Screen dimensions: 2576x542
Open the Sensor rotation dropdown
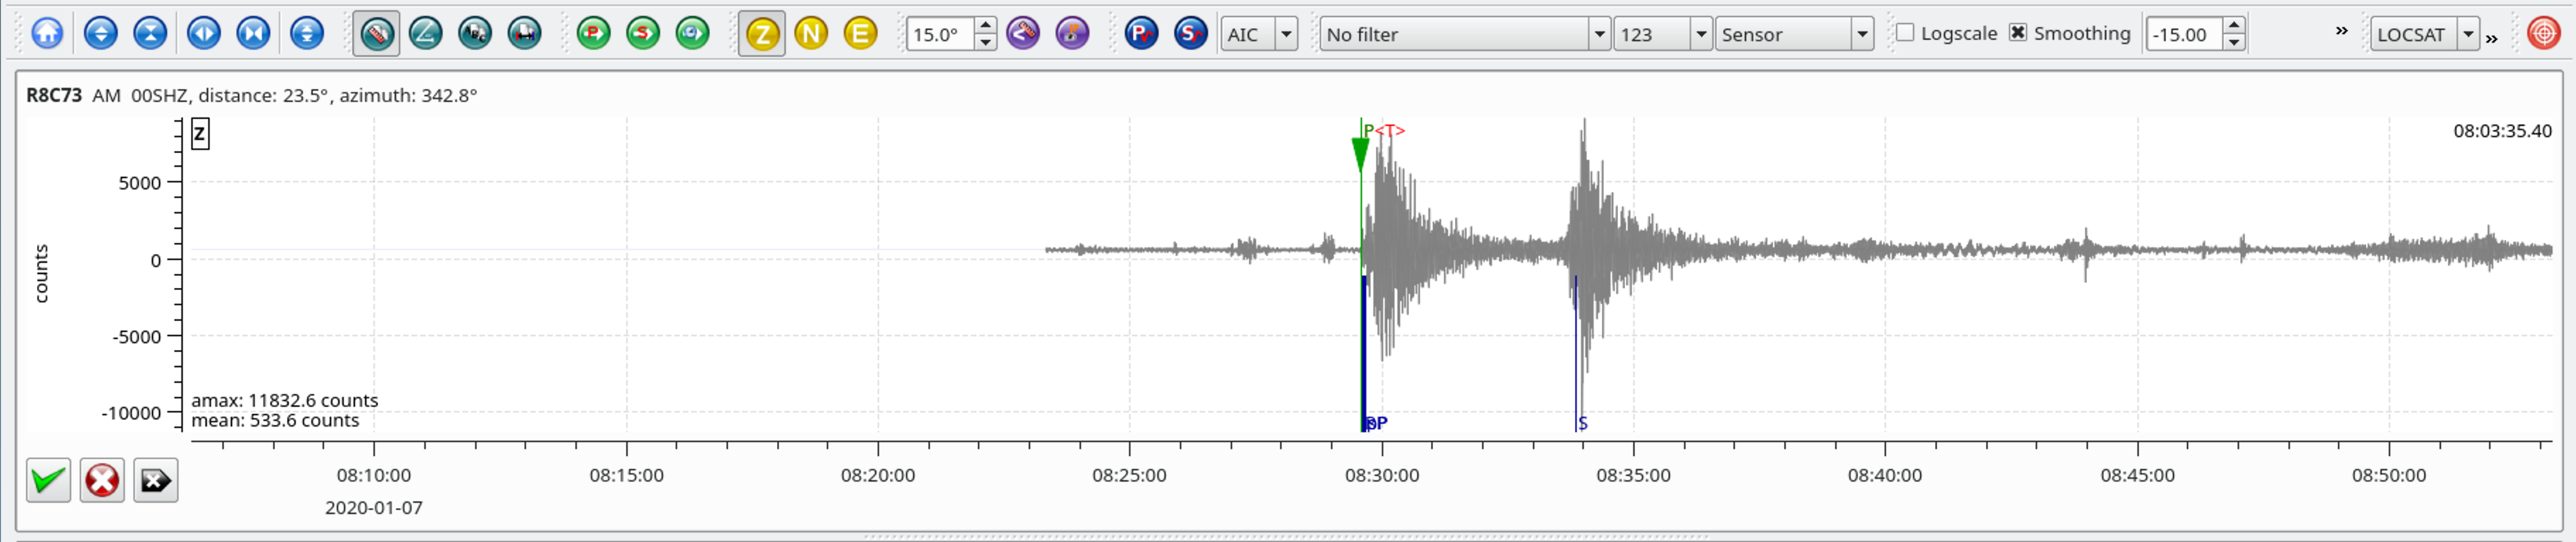point(1794,34)
